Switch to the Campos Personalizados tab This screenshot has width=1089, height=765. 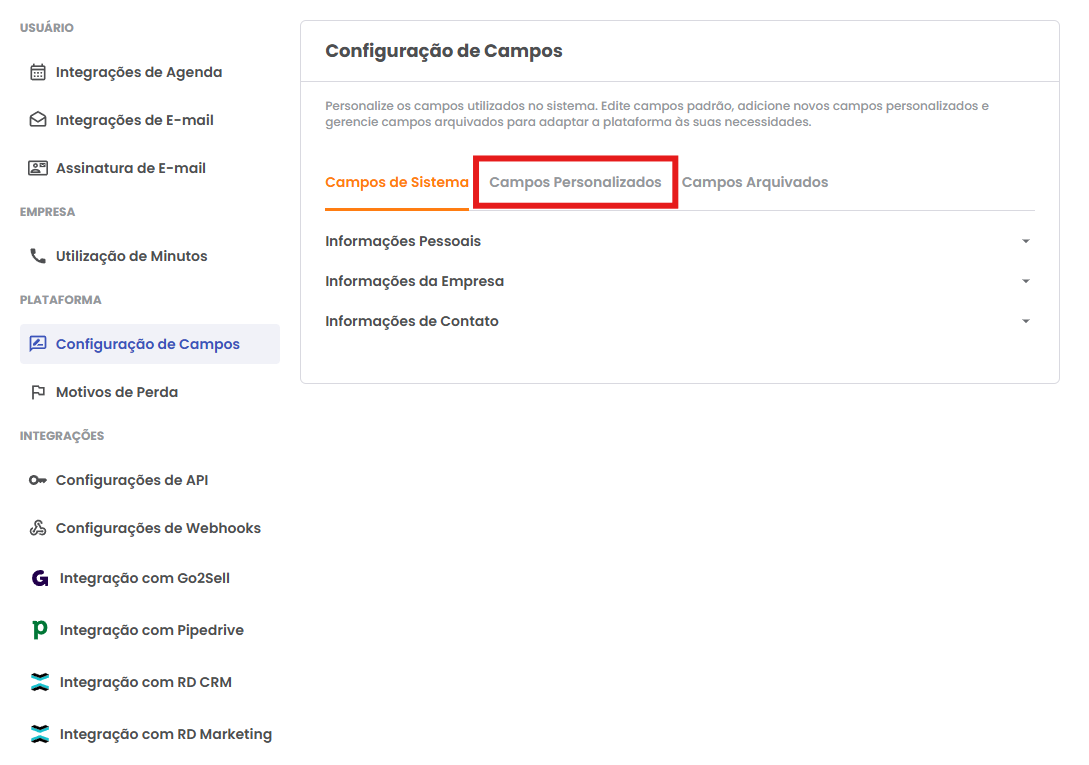click(575, 182)
